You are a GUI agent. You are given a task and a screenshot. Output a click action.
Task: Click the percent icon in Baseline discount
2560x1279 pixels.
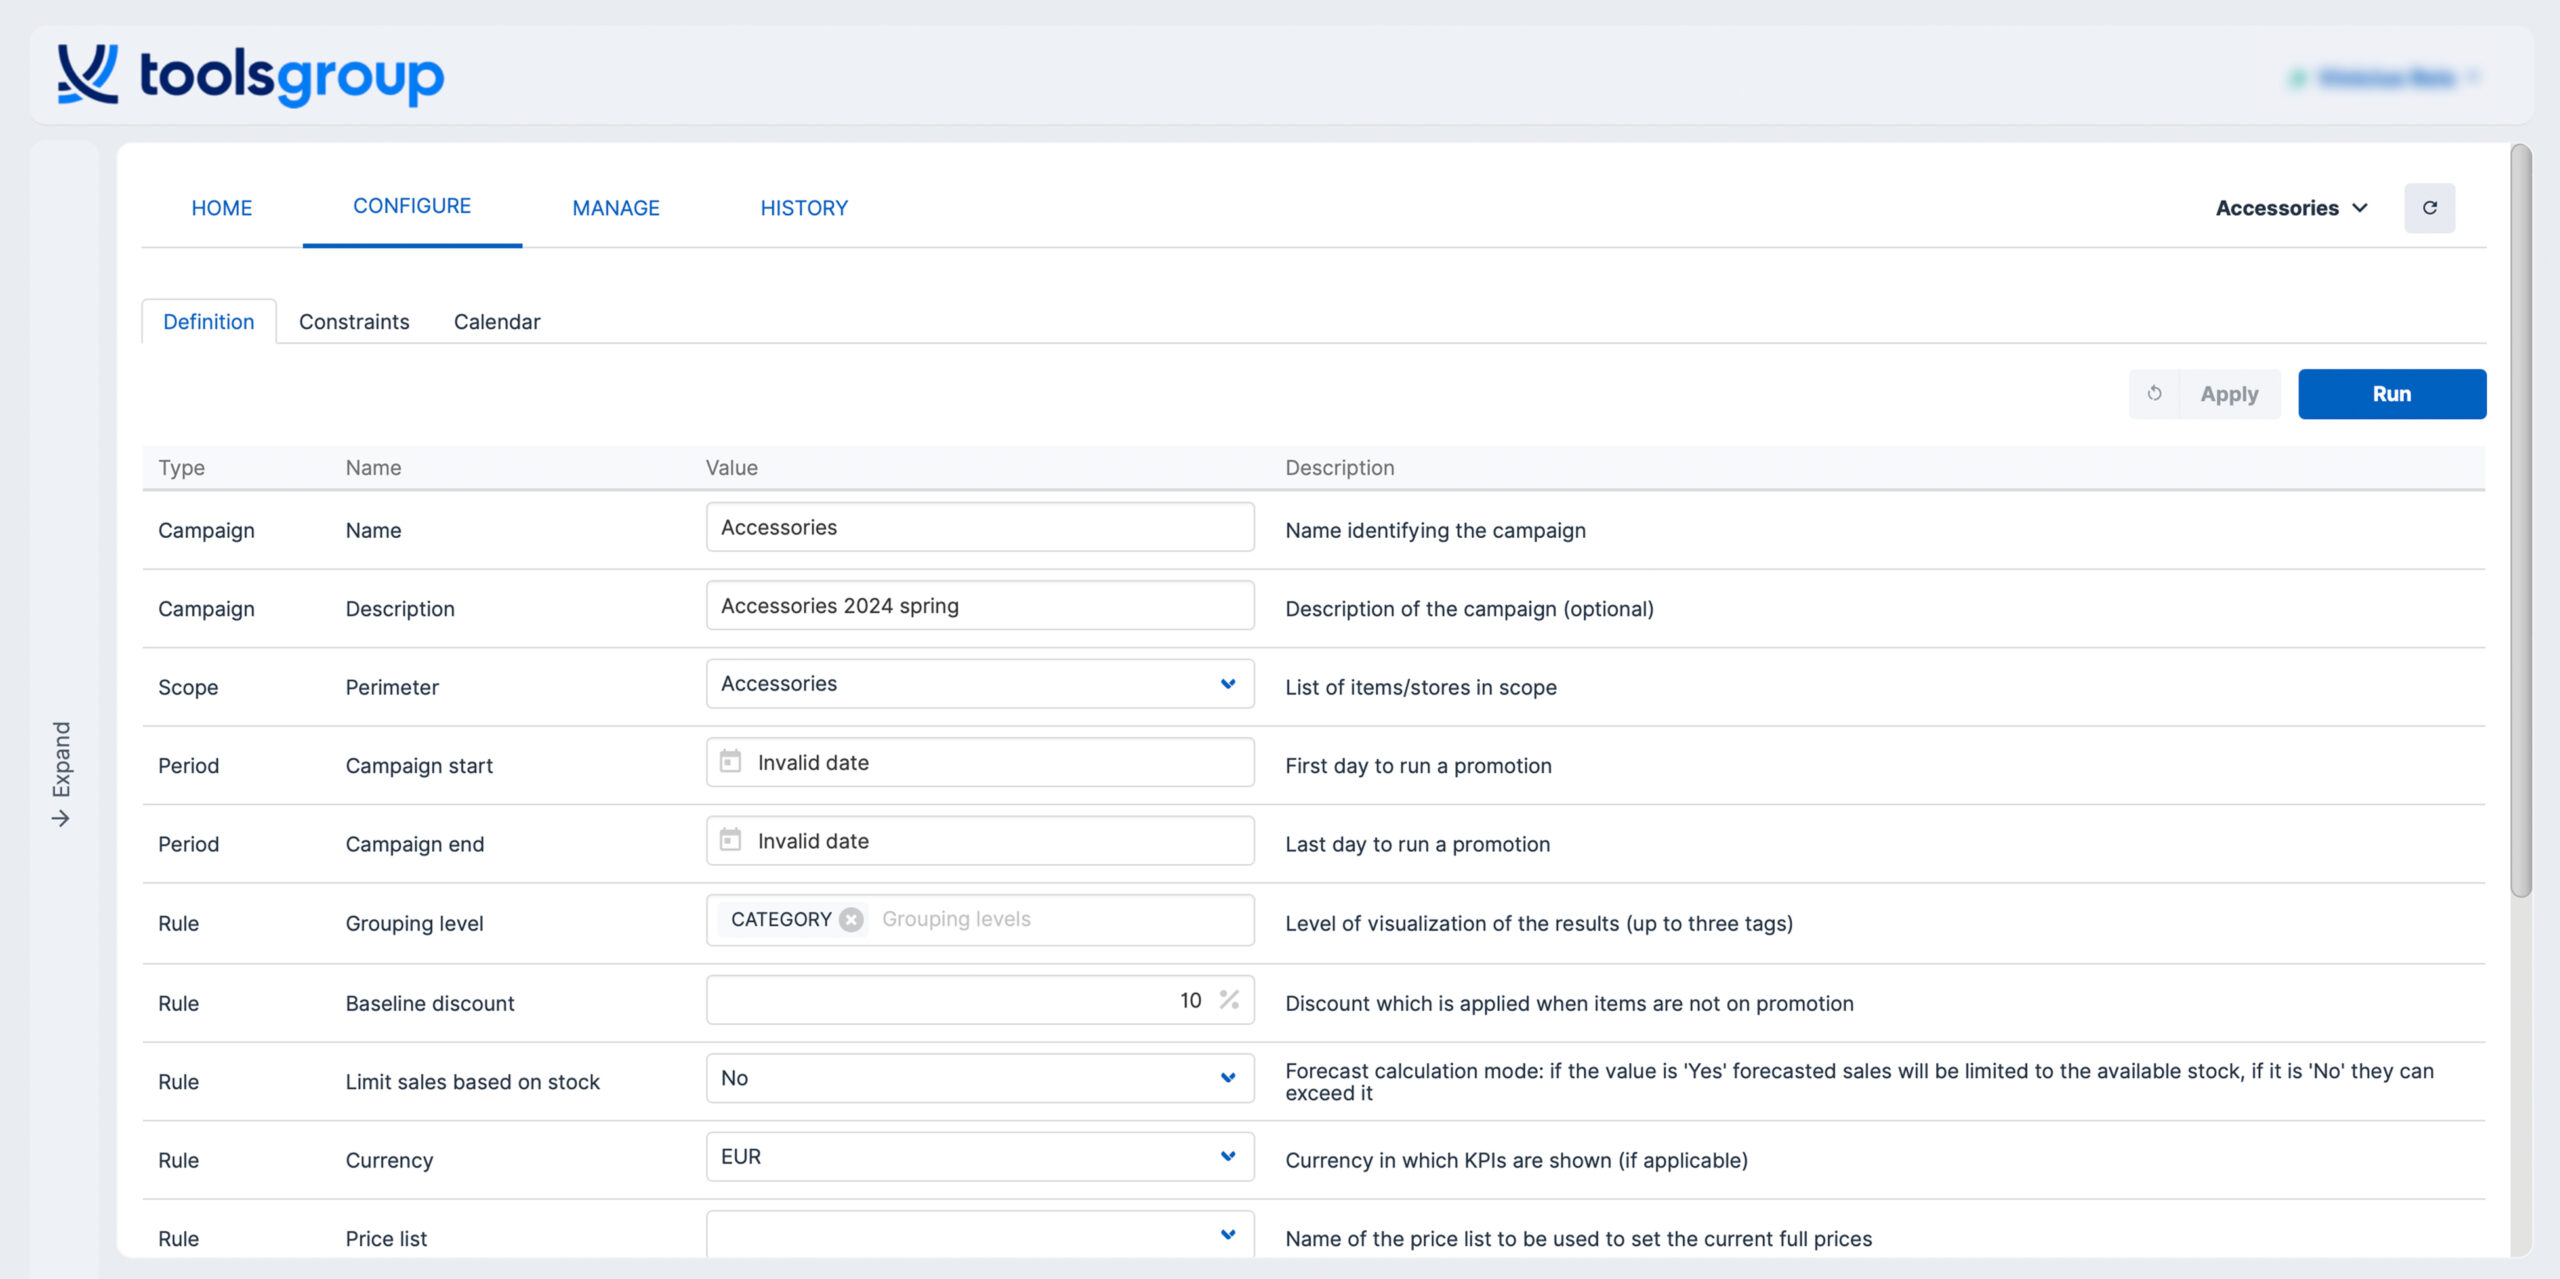pos(1229,999)
